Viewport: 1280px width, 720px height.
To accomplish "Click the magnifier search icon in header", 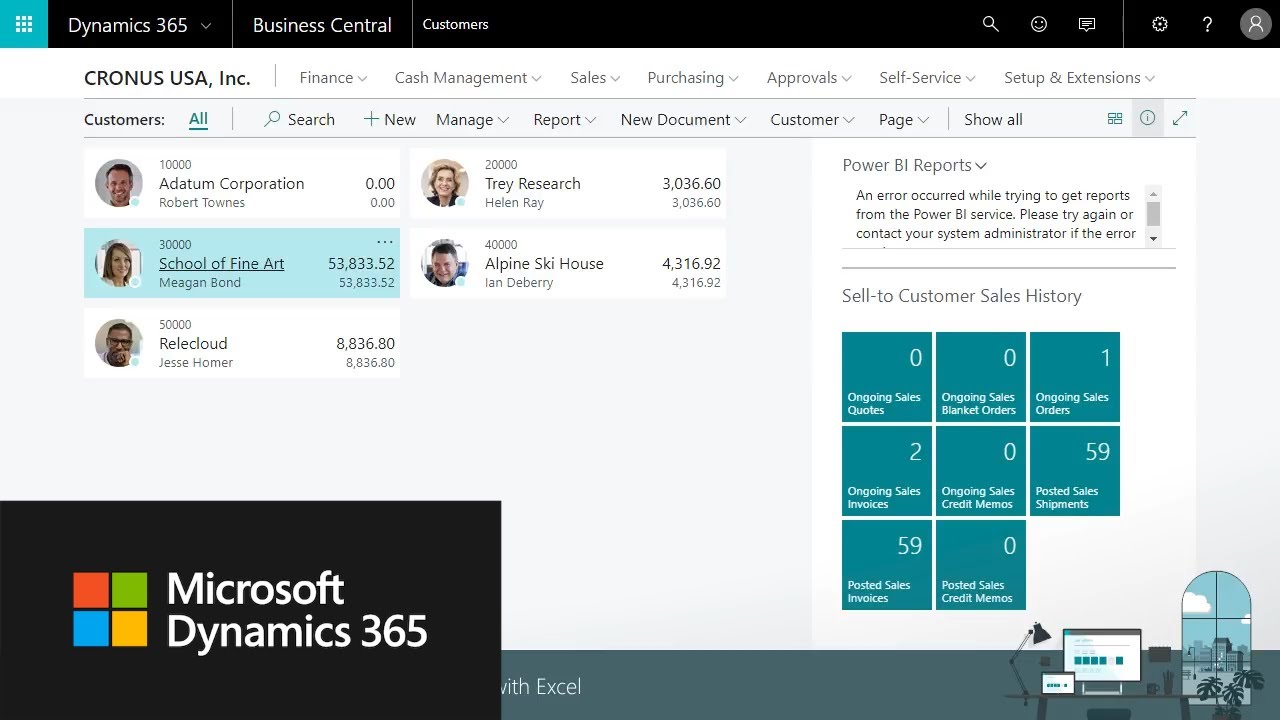I will (x=990, y=24).
